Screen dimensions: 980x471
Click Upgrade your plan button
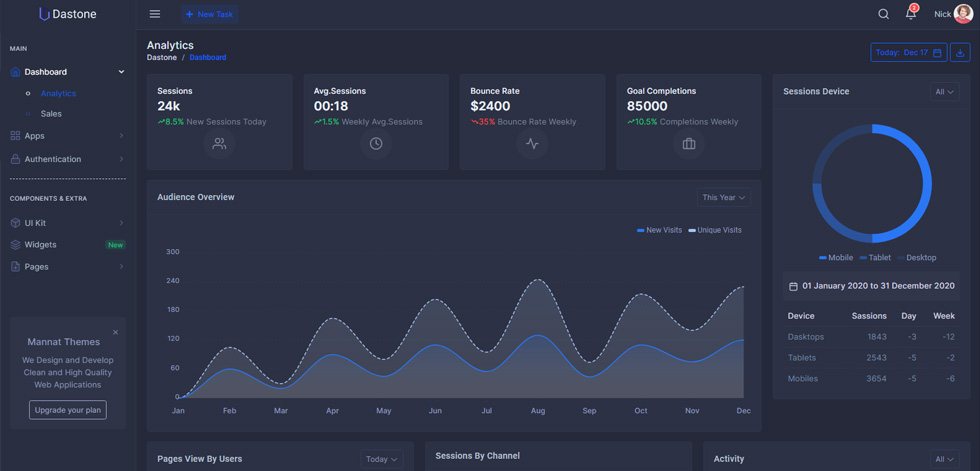tap(68, 410)
